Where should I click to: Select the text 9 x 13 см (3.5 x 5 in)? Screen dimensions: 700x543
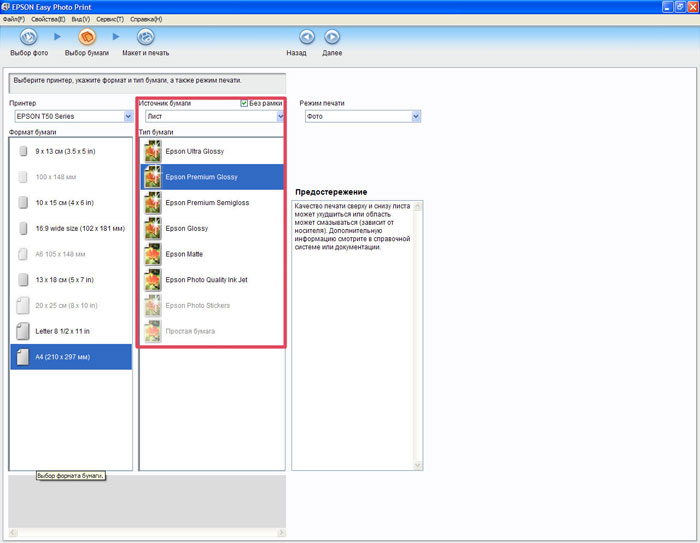[66, 151]
